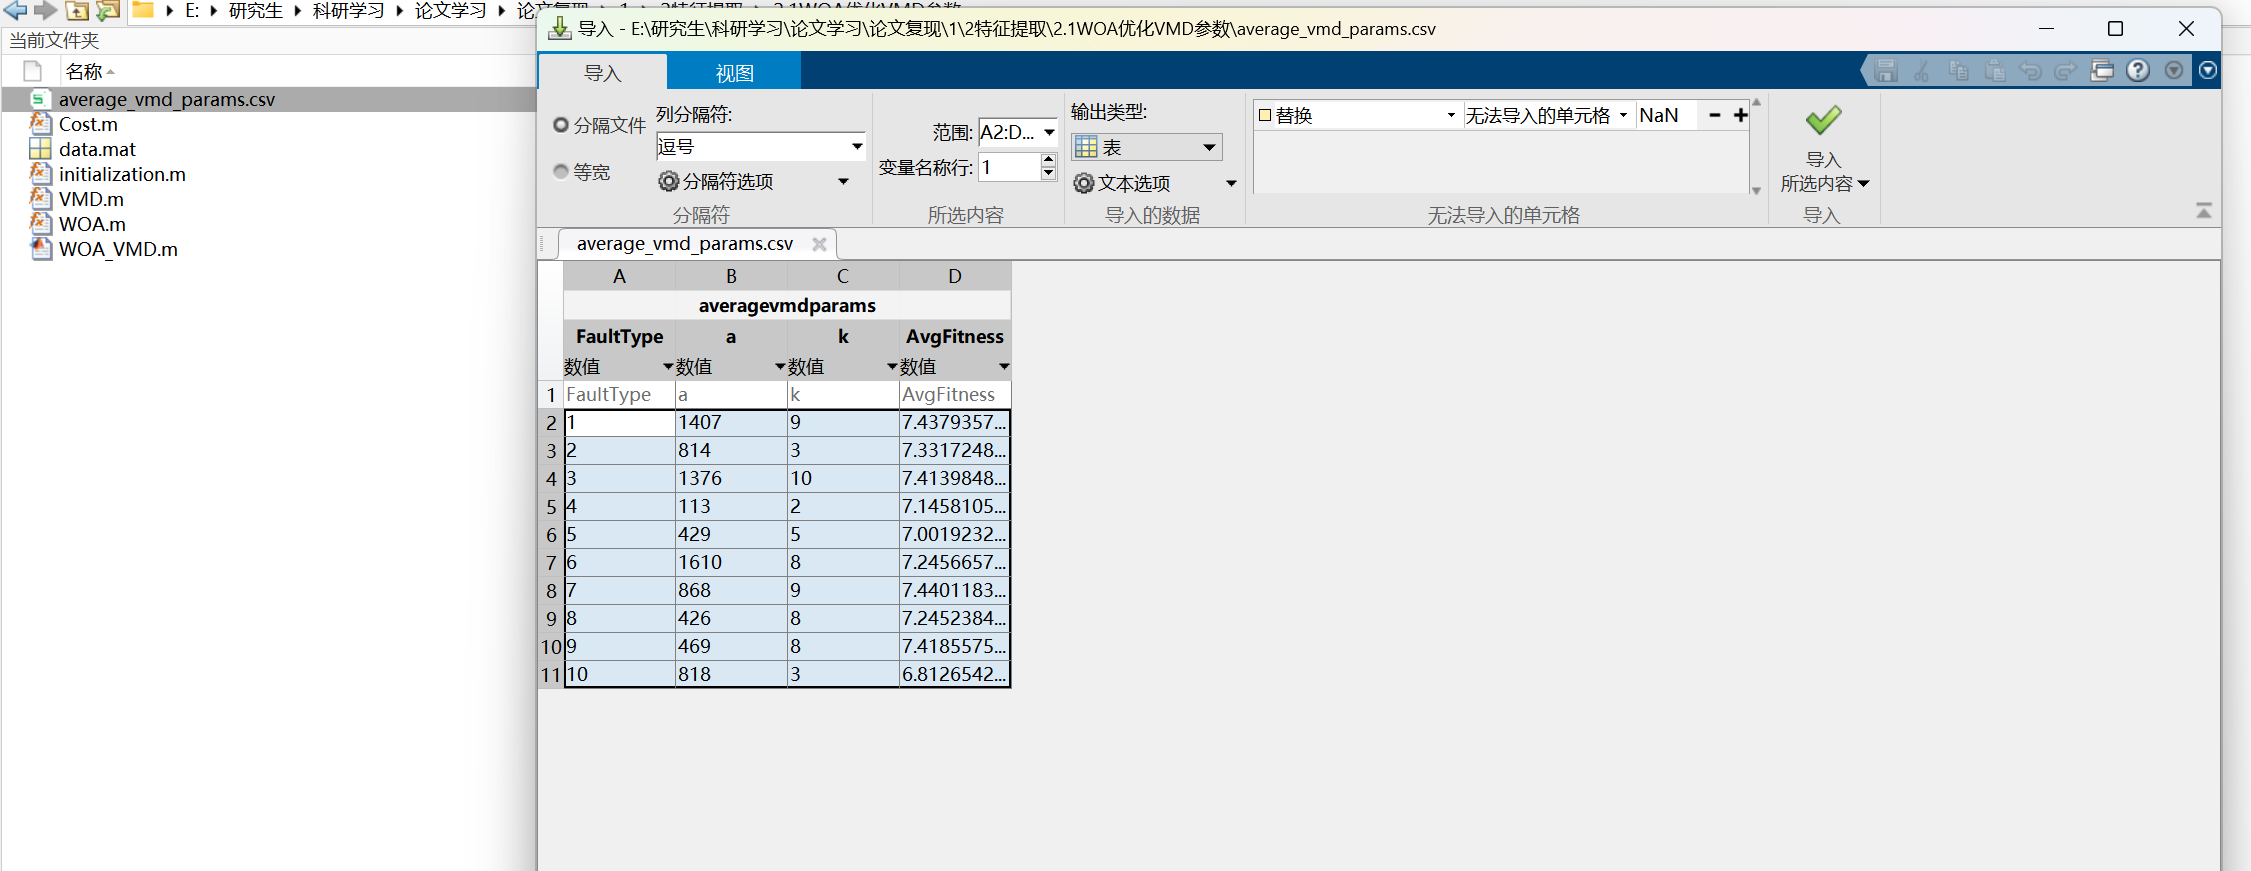The image size is (2251, 871).
Task: Switch to the 导入 ribbon tab
Action: (x=602, y=73)
